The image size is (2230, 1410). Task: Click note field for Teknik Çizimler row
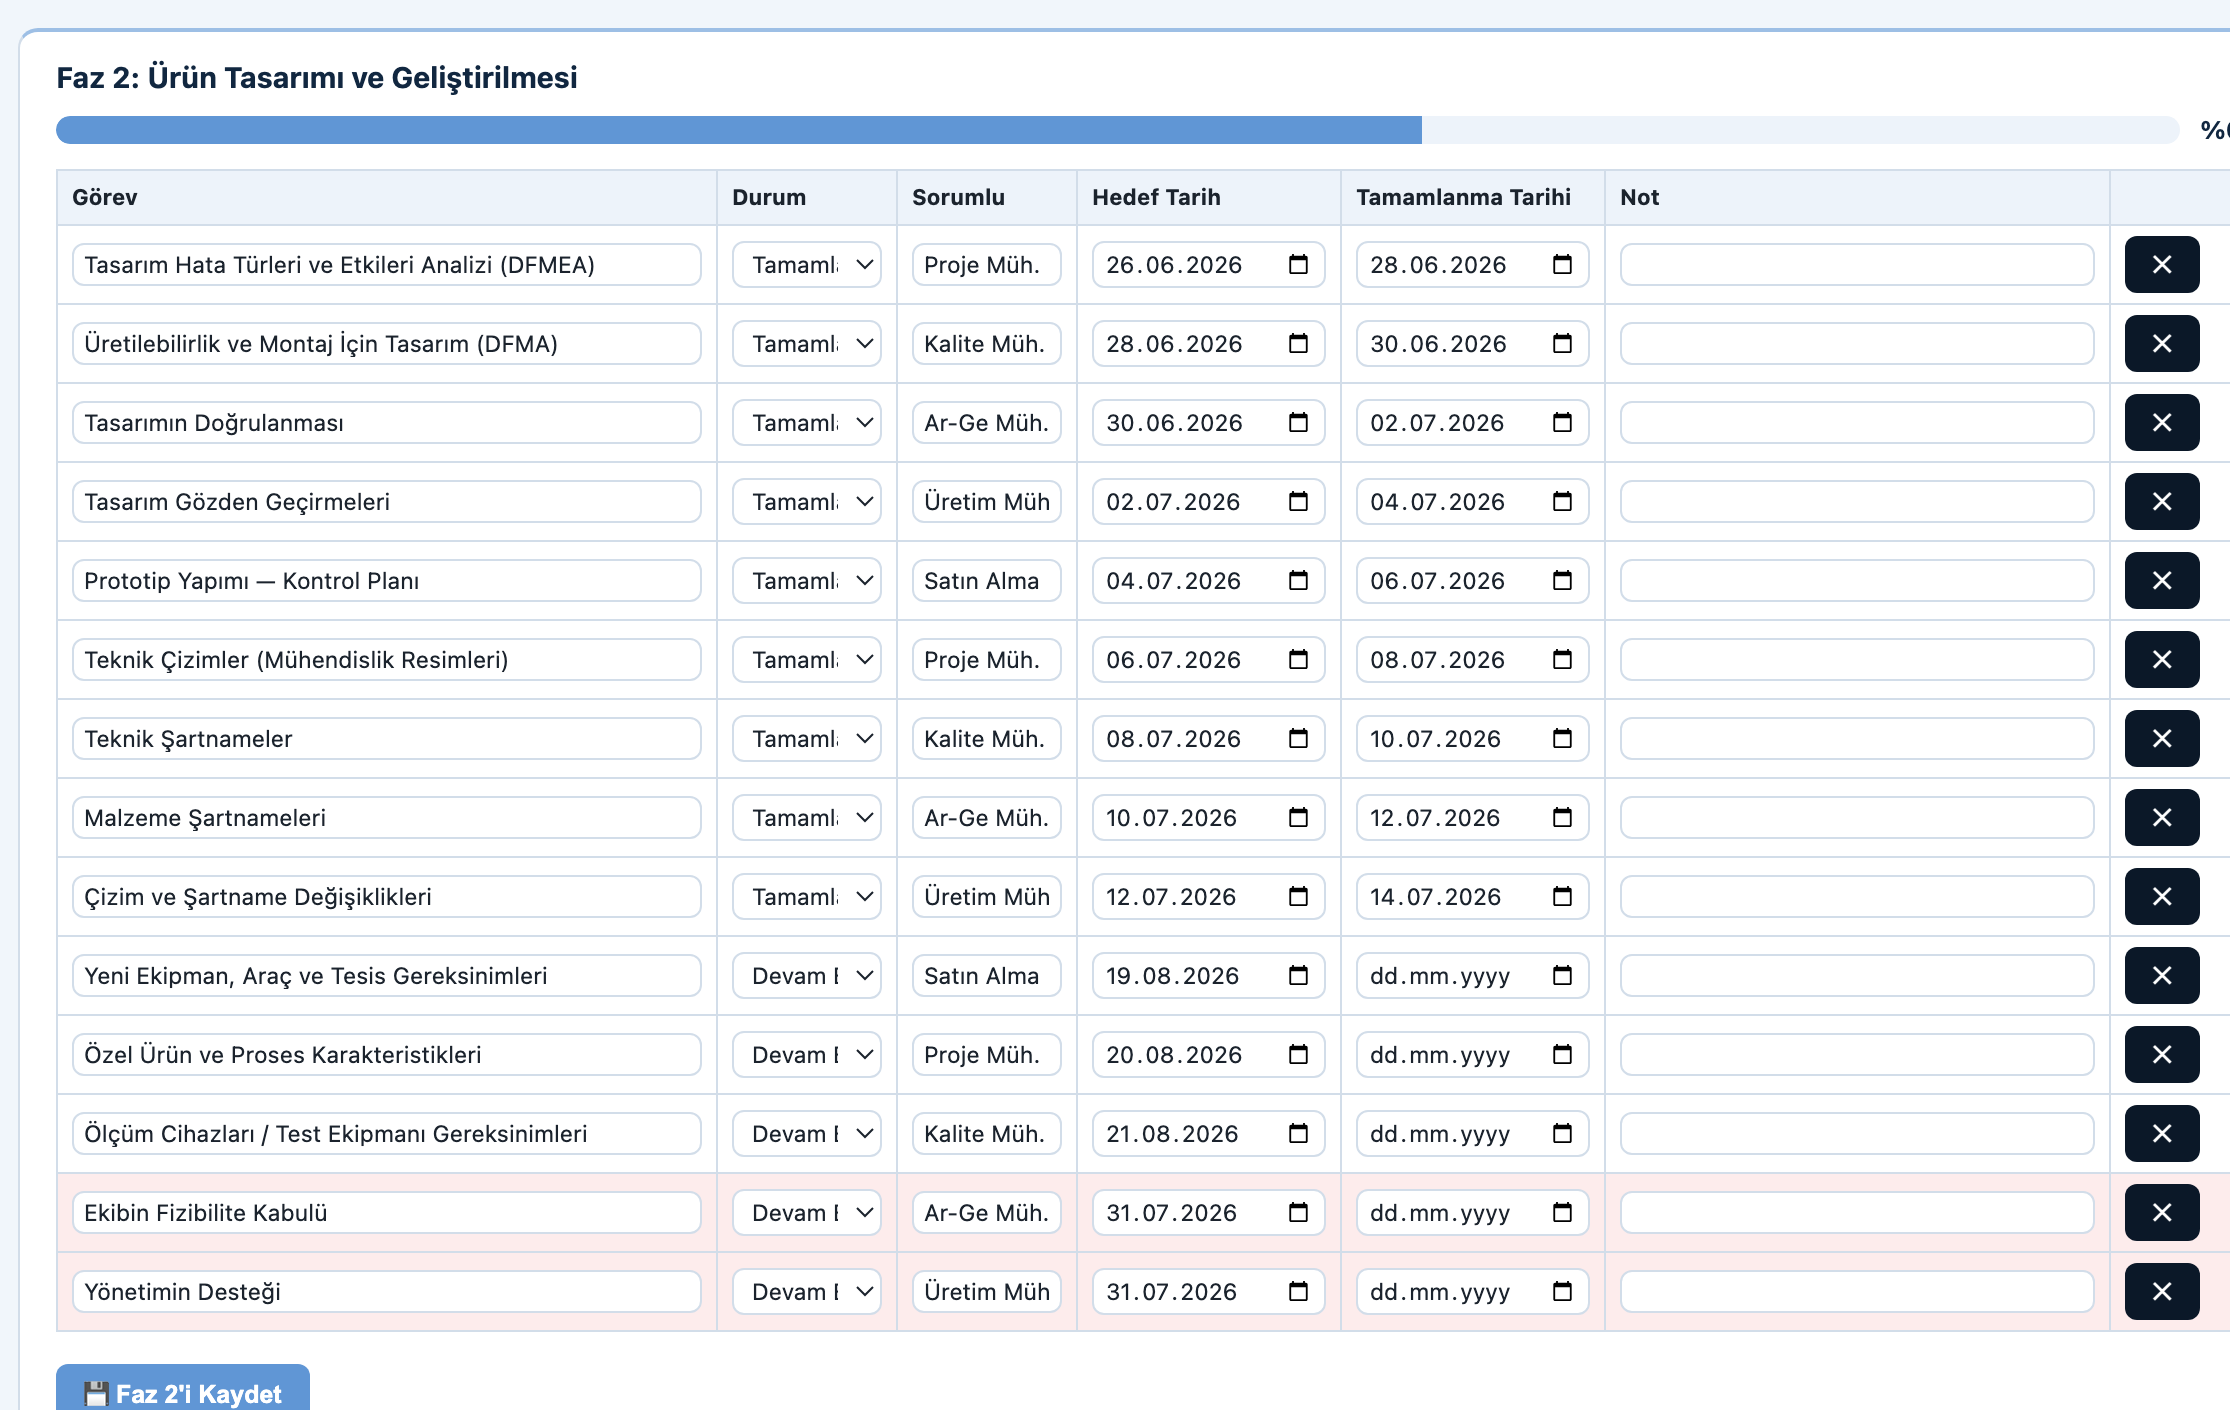pyautogui.click(x=1857, y=660)
